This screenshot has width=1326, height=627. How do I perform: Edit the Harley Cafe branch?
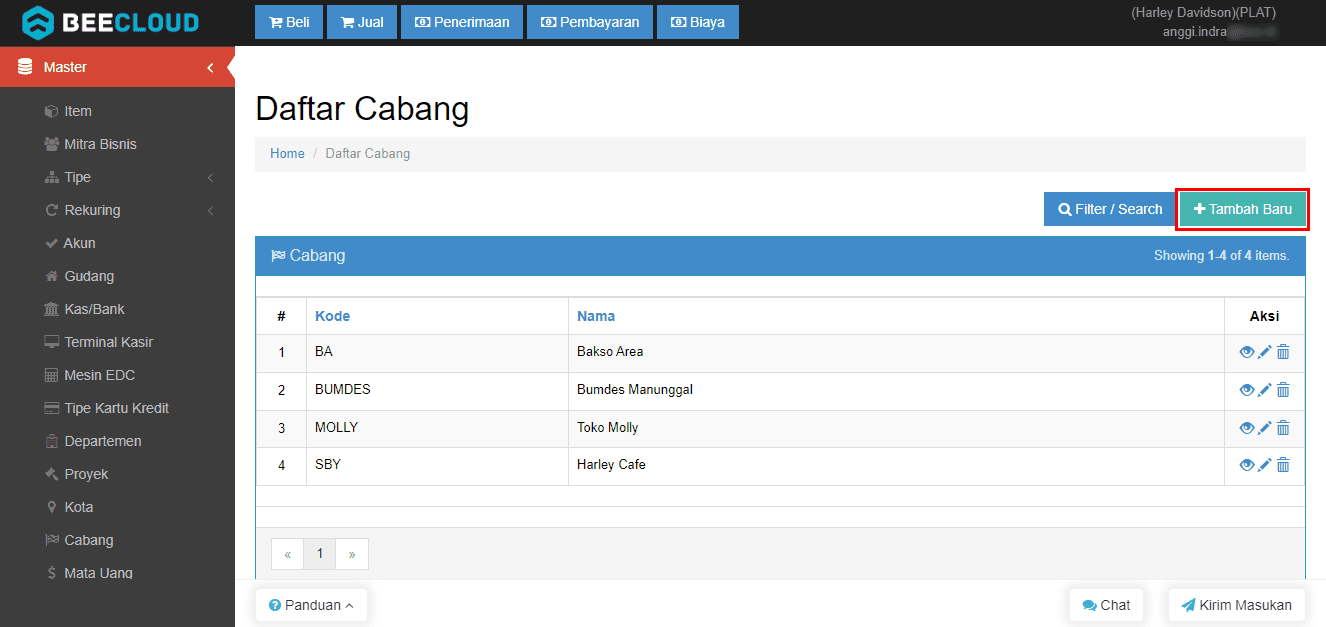pos(1265,465)
